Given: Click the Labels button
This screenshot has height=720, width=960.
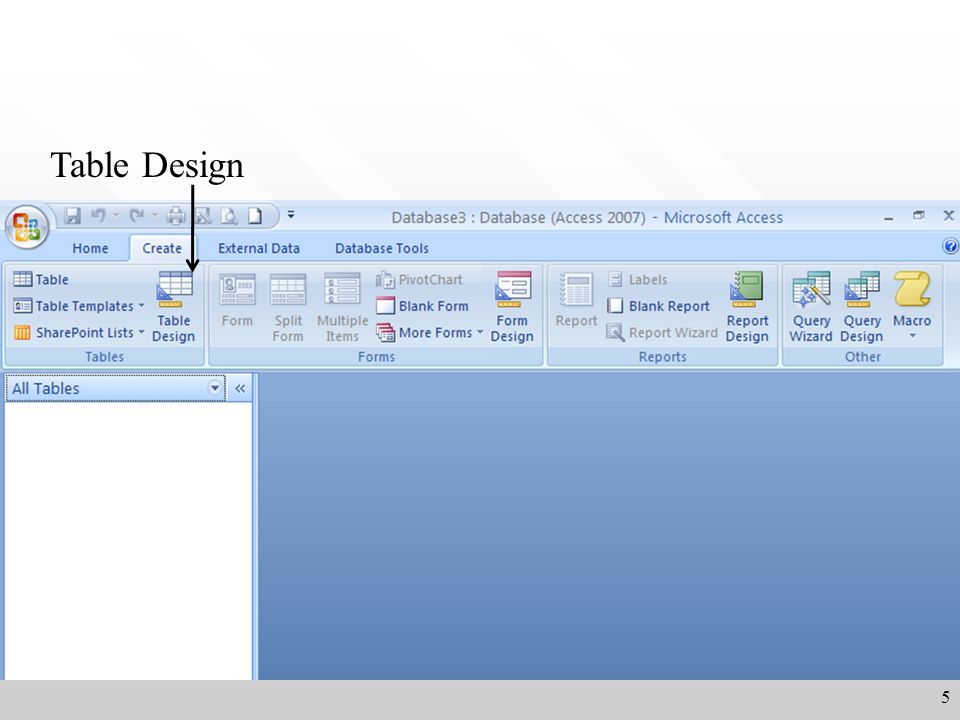Looking at the screenshot, I should (638, 280).
